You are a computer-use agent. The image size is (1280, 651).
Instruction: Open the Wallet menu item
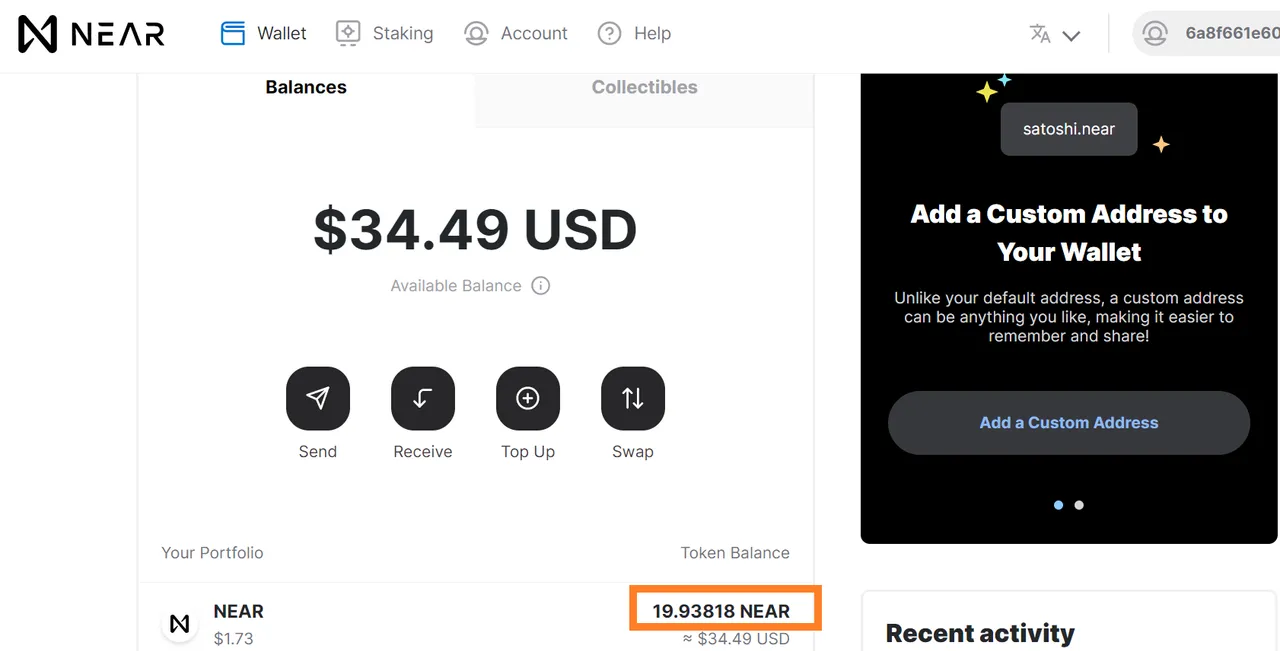[x=263, y=33]
